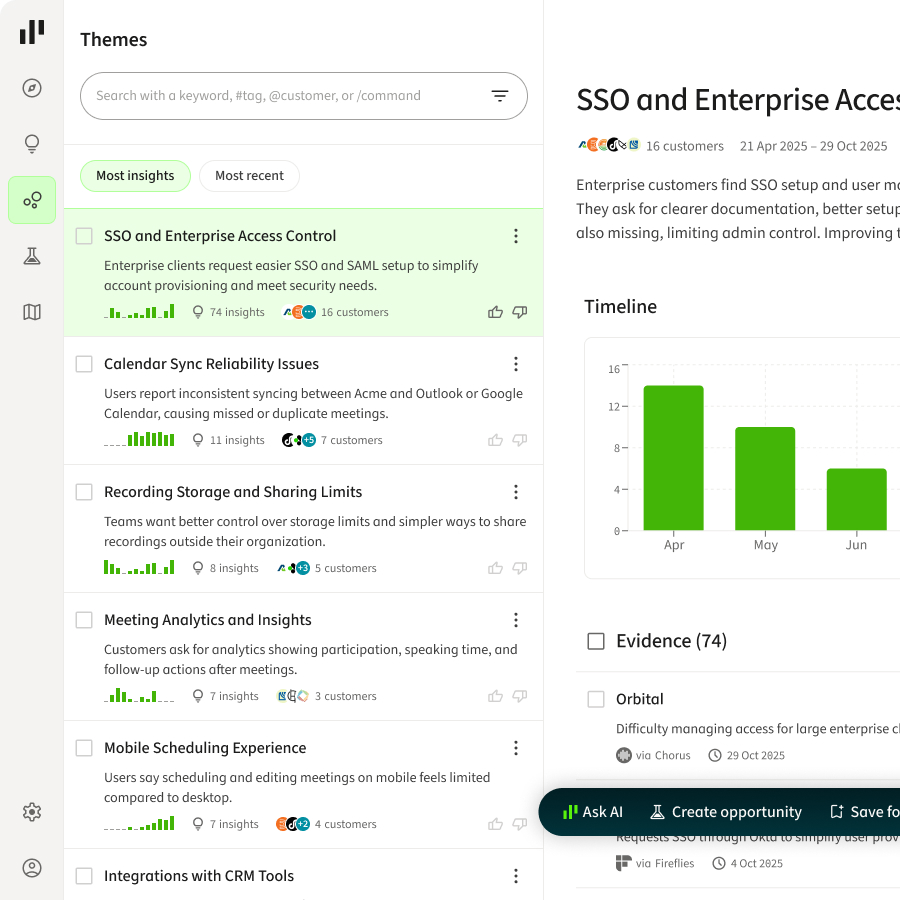Click the lightbulb Insights sidebar icon
The width and height of the screenshot is (900, 900).
pyautogui.click(x=32, y=144)
